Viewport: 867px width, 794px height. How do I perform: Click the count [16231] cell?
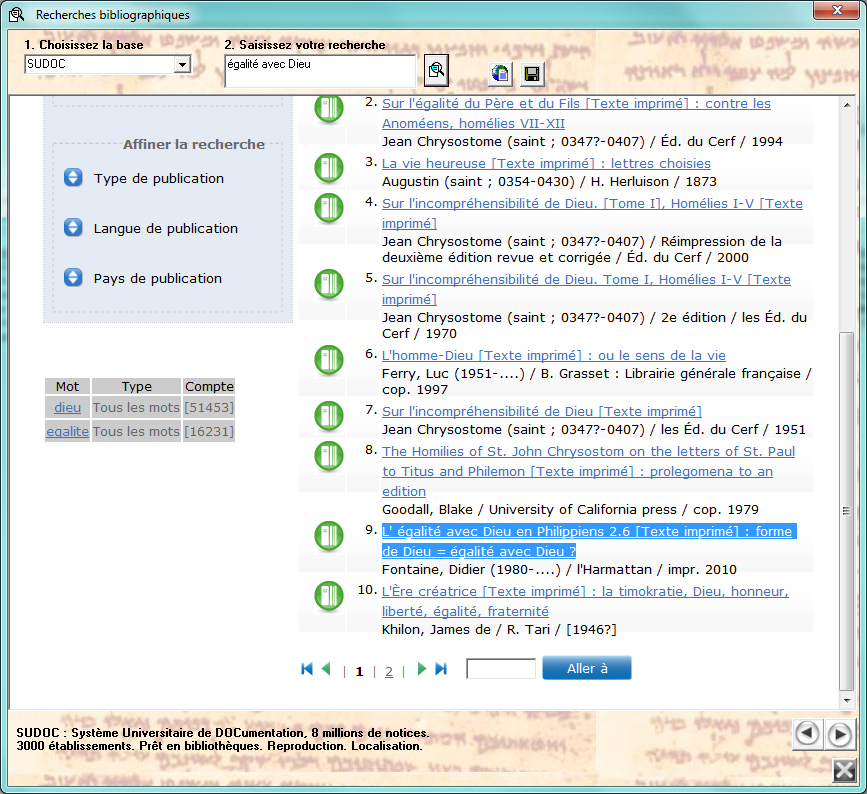[x=209, y=431]
